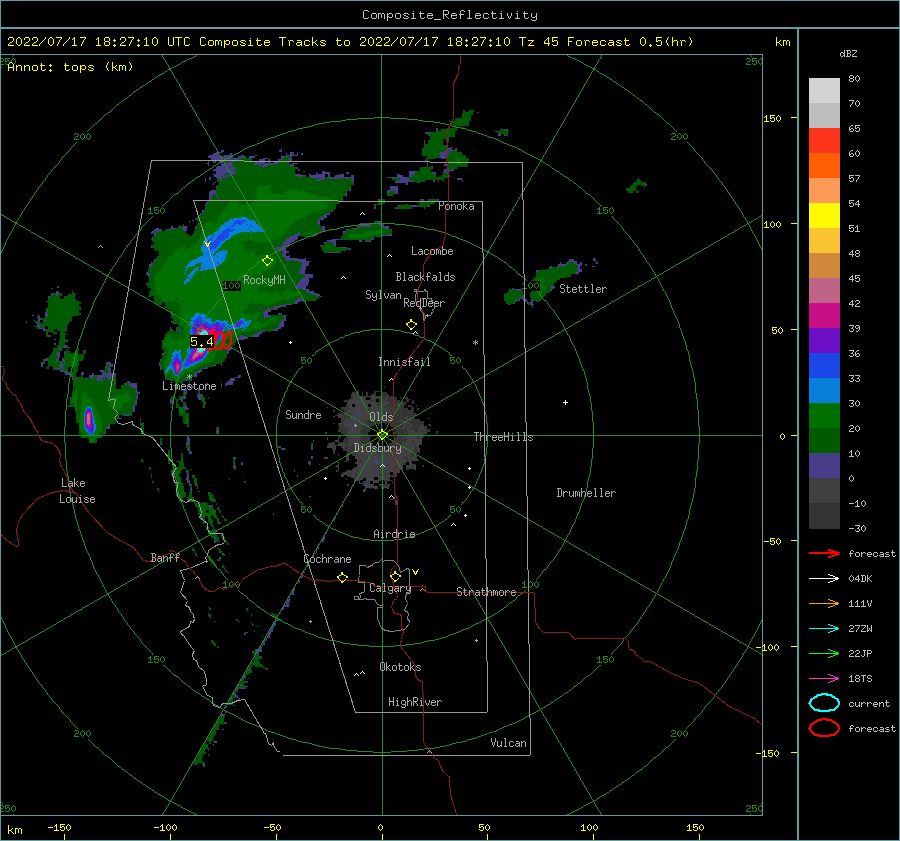Image resolution: width=900 pixels, height=841 pixels.
Task: Click the cyan current ellipse legend icon
Action: pyautogui.click(x=824, y=703)
